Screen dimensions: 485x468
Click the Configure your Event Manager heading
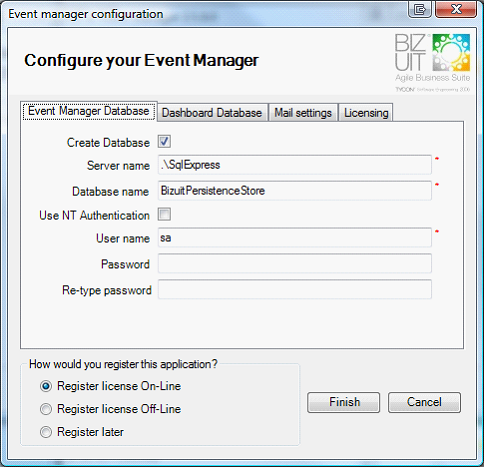click(141, 61)
